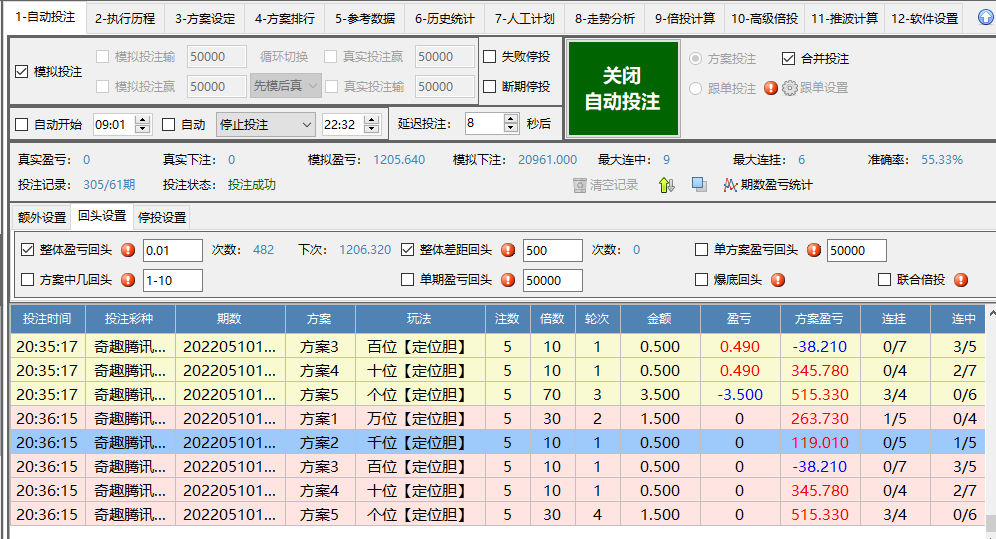This screenshot has width=996, height=539.
Task: Click the gear icon for 跟单设置
Action: point(789,88)
